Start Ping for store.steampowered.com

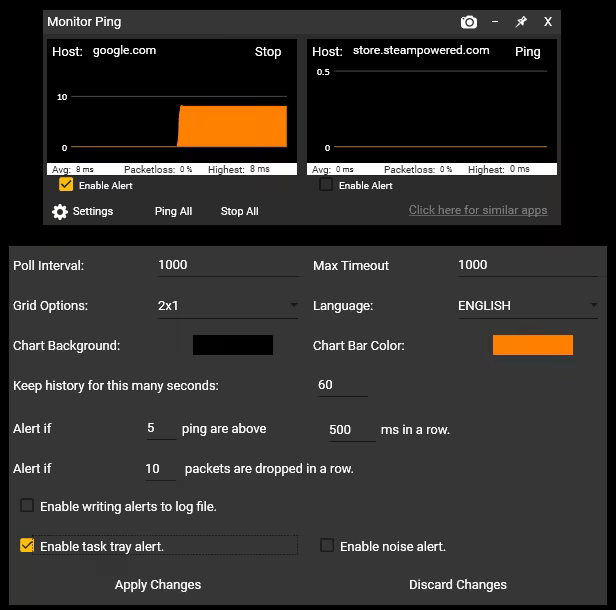(527, 52)
